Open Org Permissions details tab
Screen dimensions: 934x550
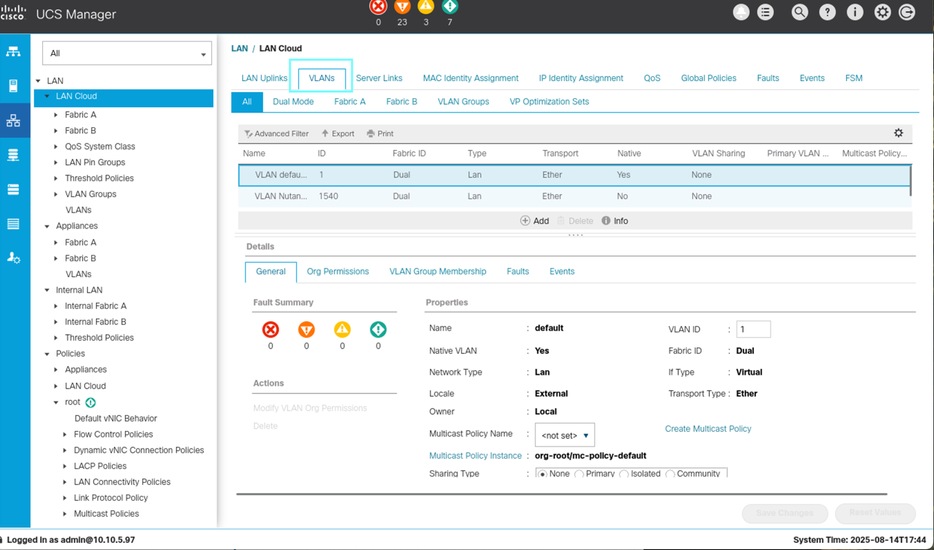pos(338,271)
